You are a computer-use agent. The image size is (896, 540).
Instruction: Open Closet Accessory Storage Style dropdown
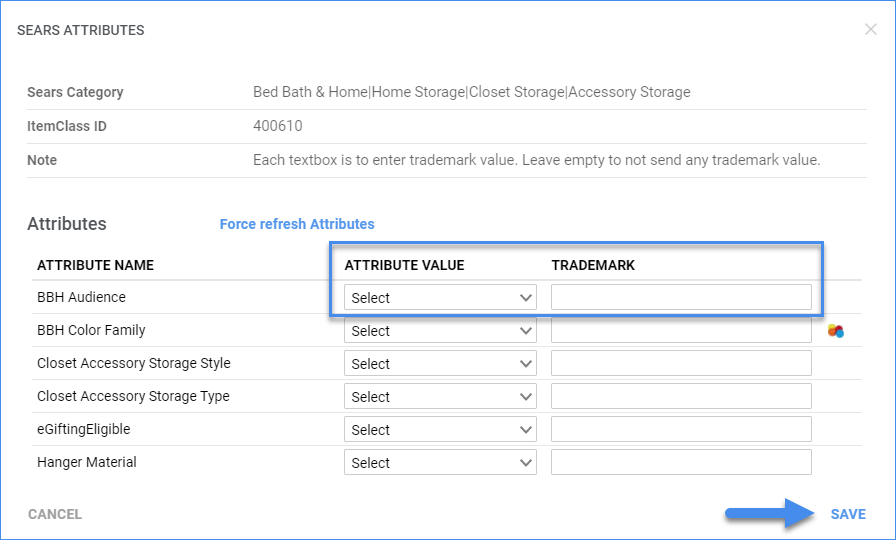click(440, 364)
